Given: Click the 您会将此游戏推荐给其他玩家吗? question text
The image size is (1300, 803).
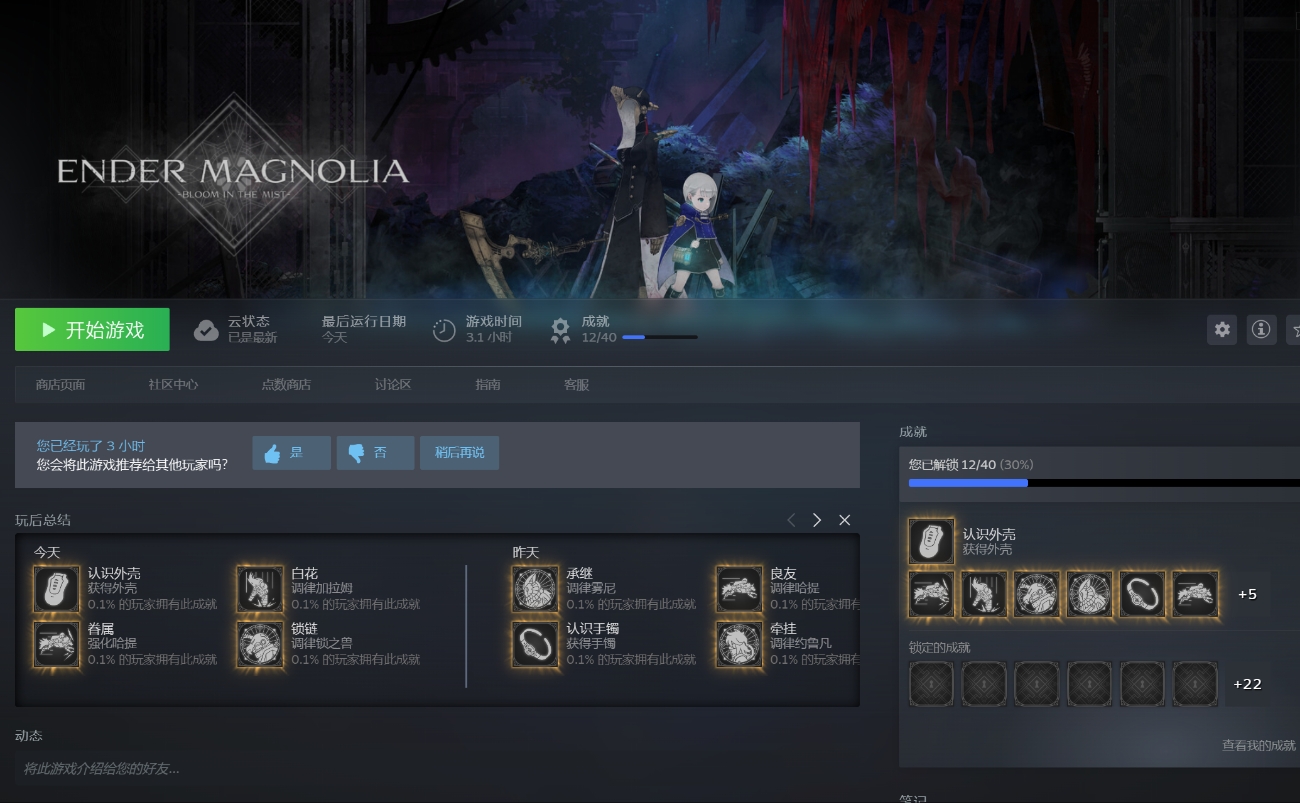Looking at the screenshot, I should click(132, 464).
